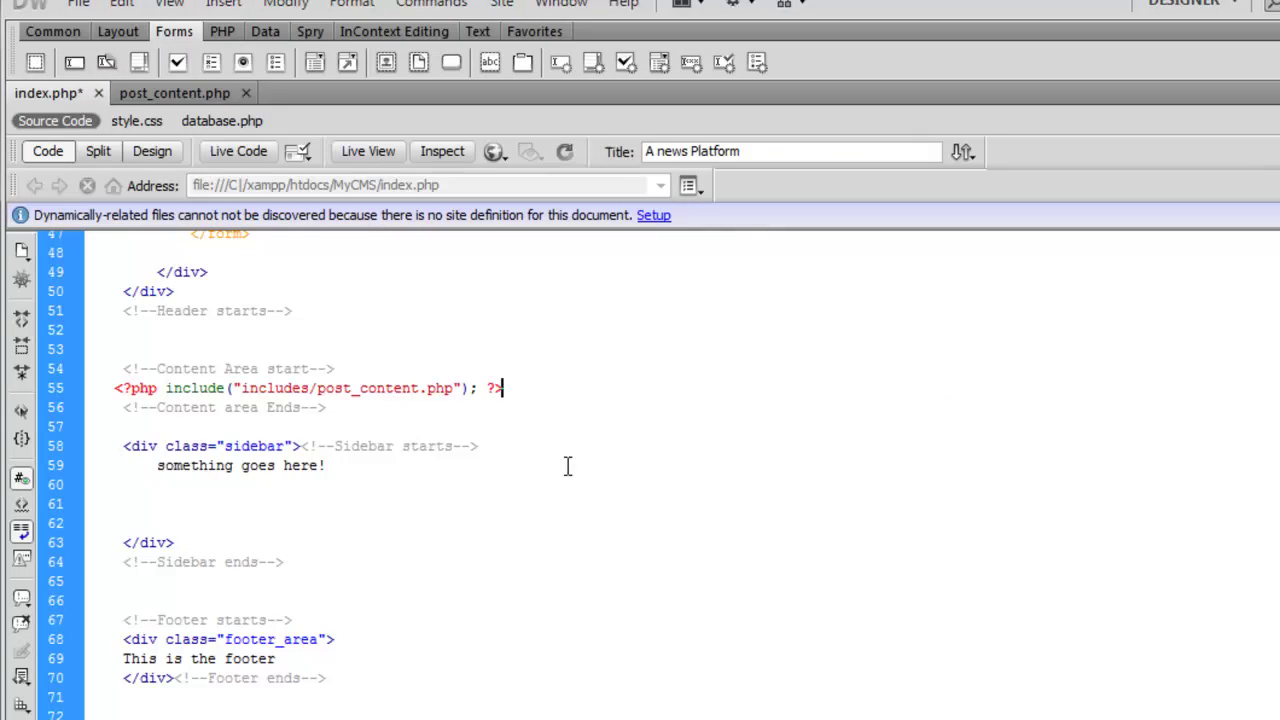Open the Address history dropdown
The image size is (1280, 720).
660,186
